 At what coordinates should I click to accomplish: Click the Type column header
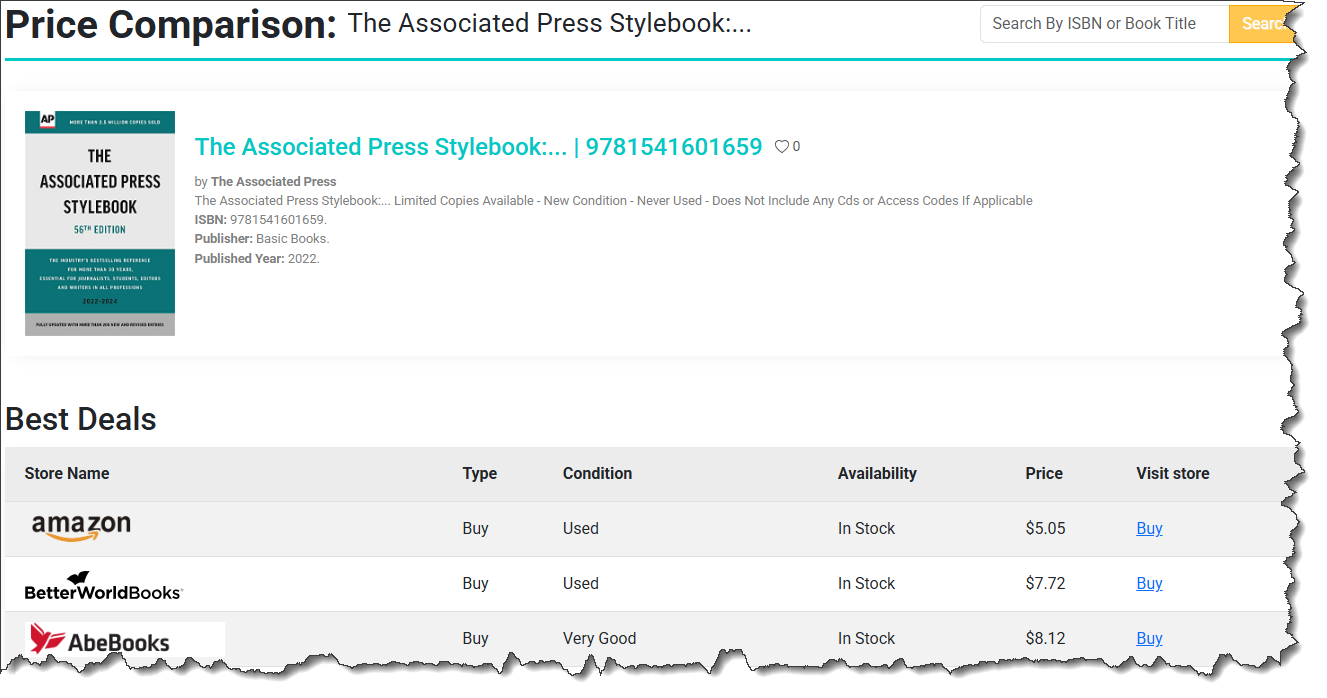pyautogui.click(x=480, y=473)
